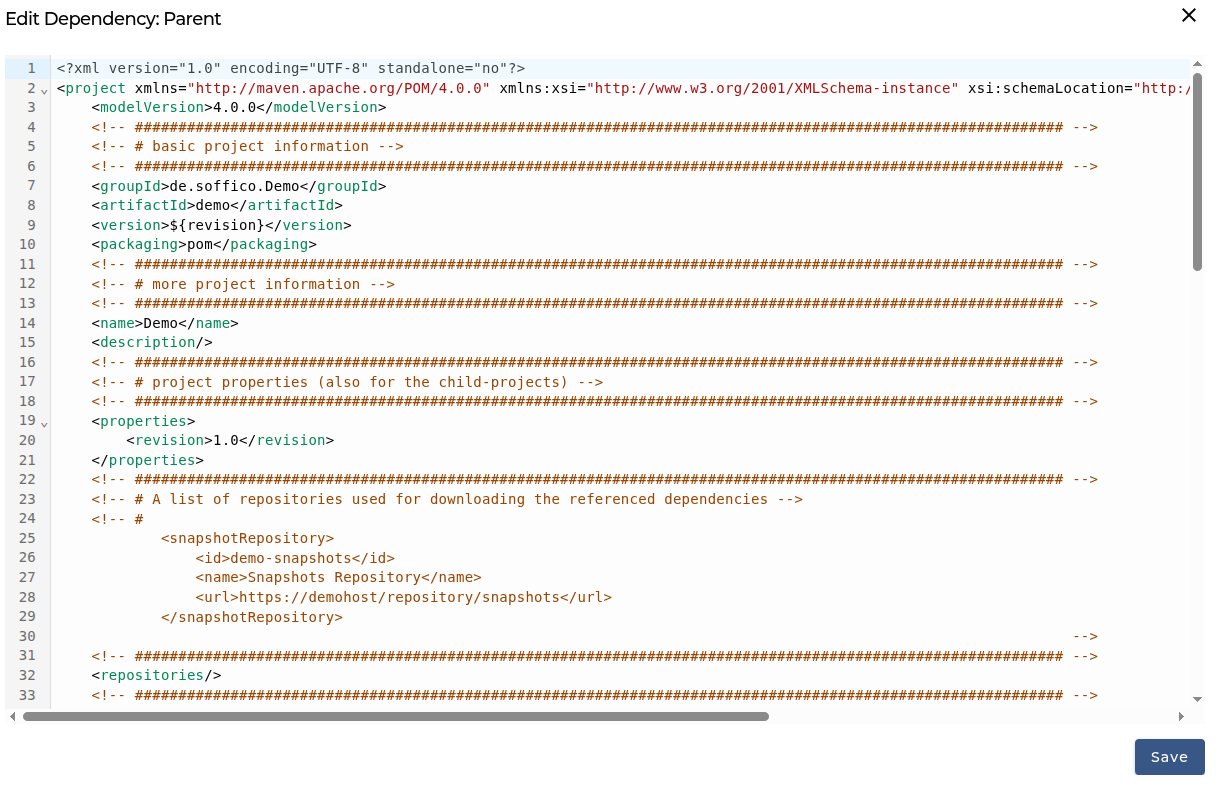1216x786 pixels.
Task: Click the 'project properties' comment on line 17
Action: [x=347, y=382]
